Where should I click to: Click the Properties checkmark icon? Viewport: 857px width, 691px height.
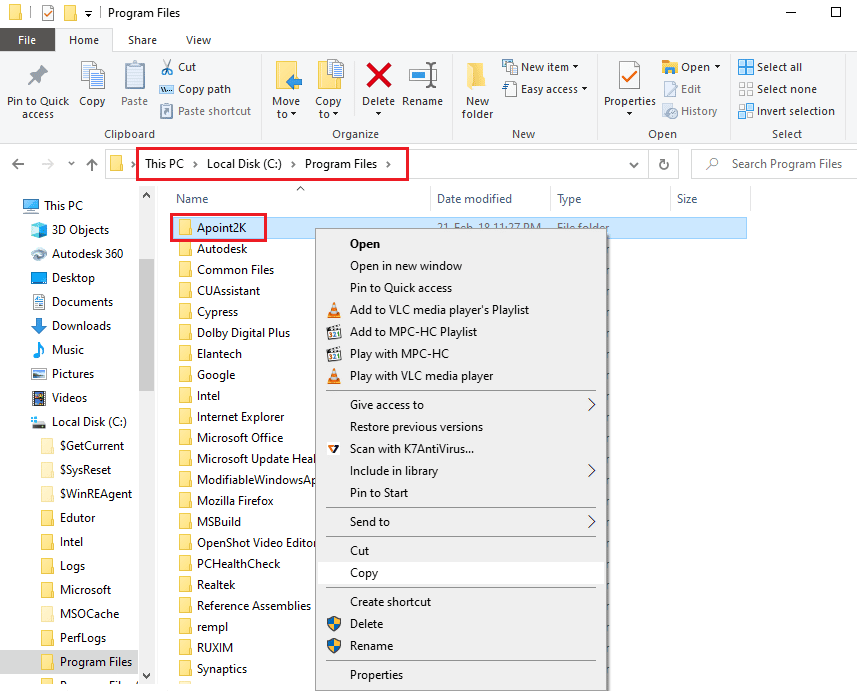[x=629, y=75]
